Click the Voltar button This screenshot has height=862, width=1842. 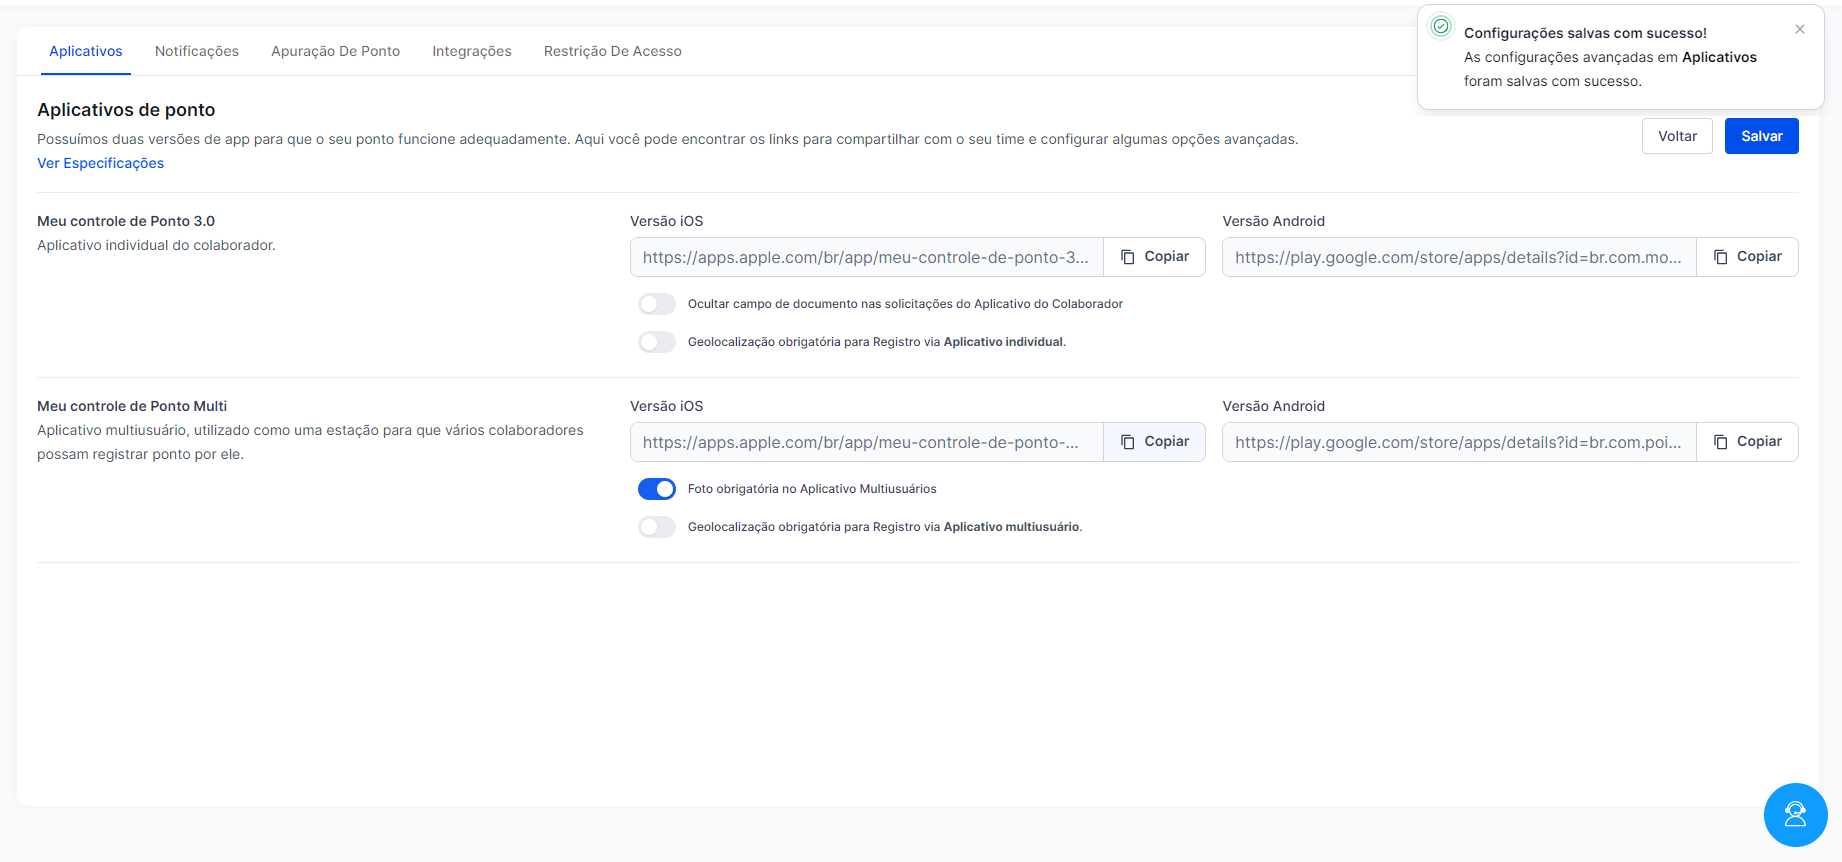tap(1677, 136)
